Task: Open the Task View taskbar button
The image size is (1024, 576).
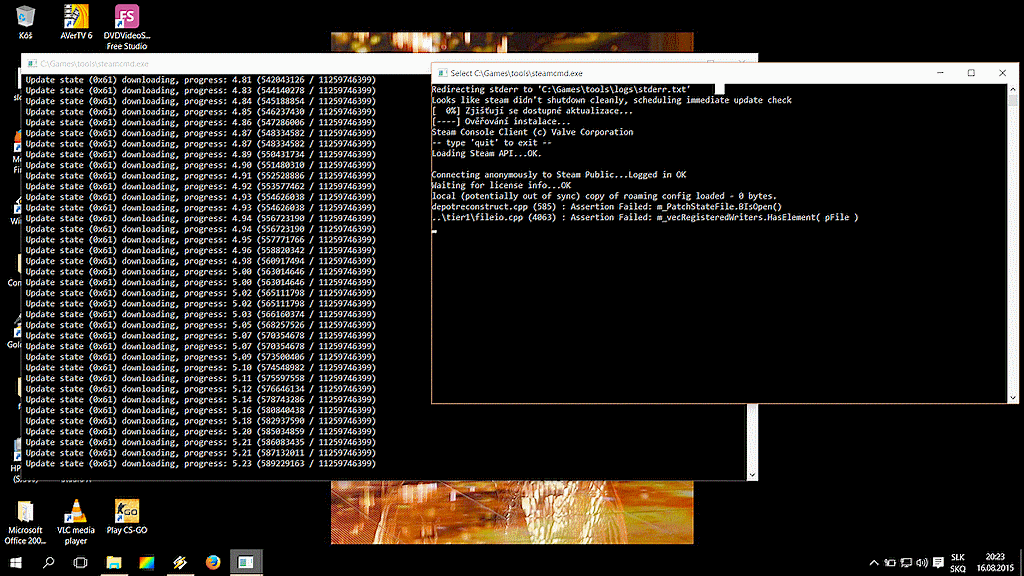Action: tap(80, 562)
